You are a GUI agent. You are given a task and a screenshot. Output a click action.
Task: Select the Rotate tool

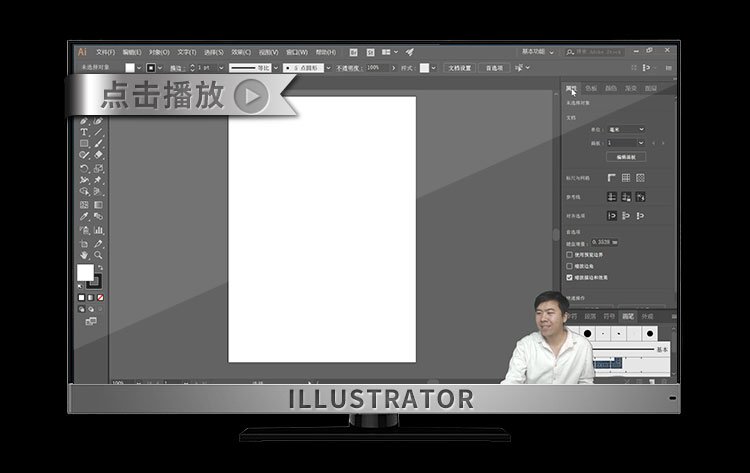[x=84, y=168]
